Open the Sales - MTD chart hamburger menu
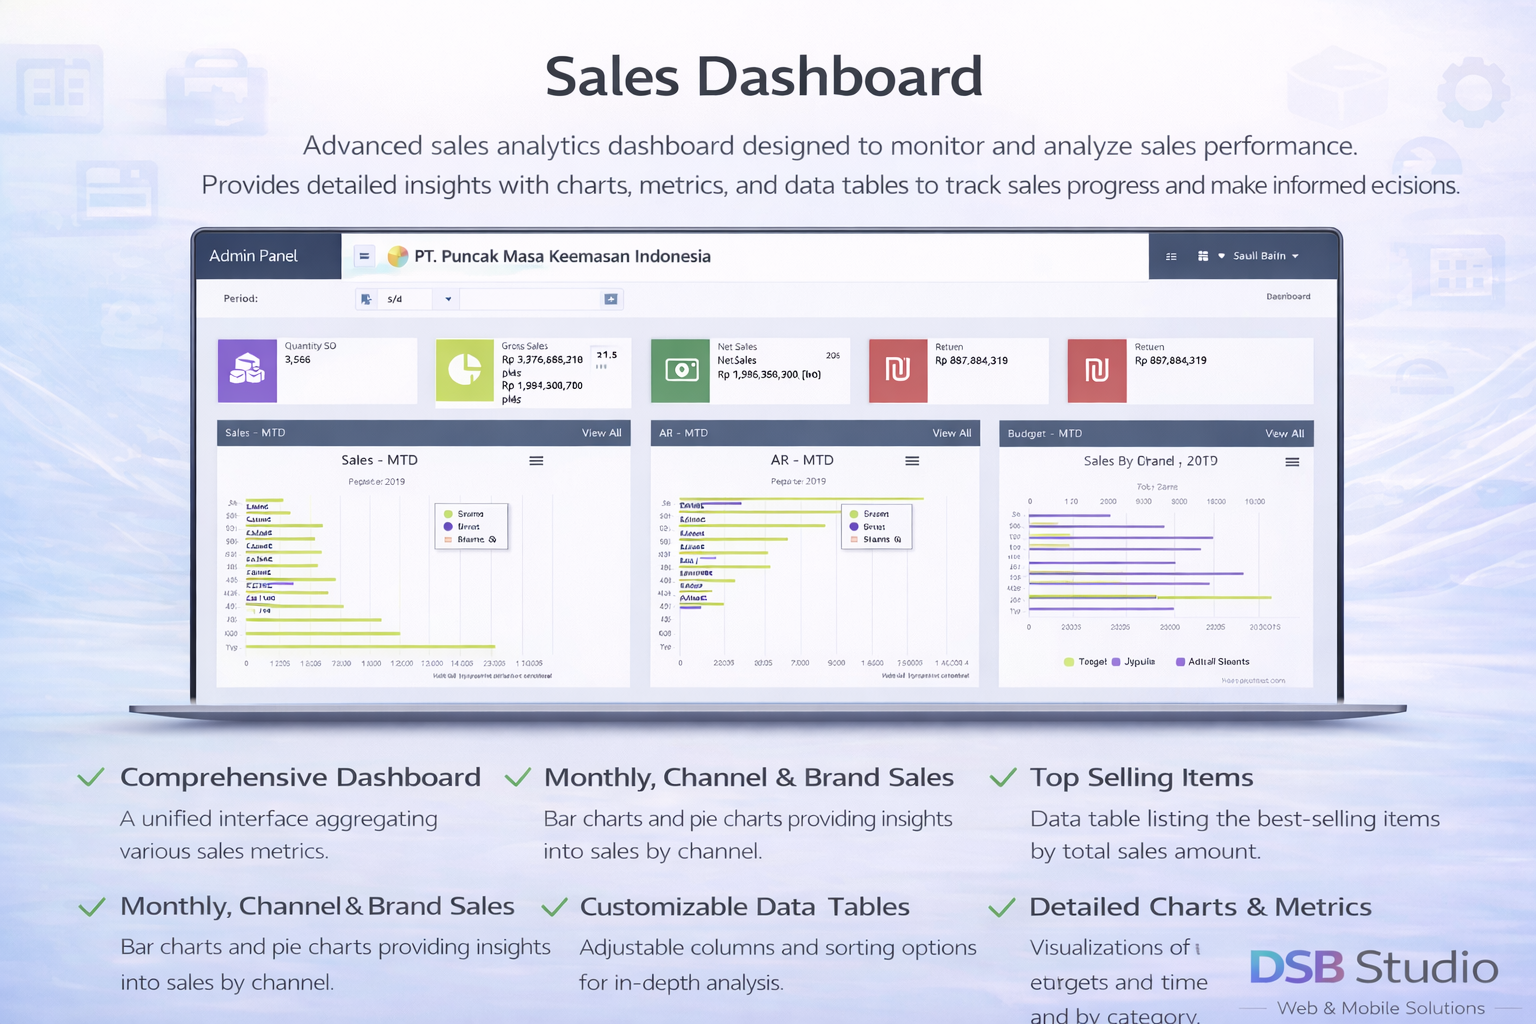 (536, 461)
